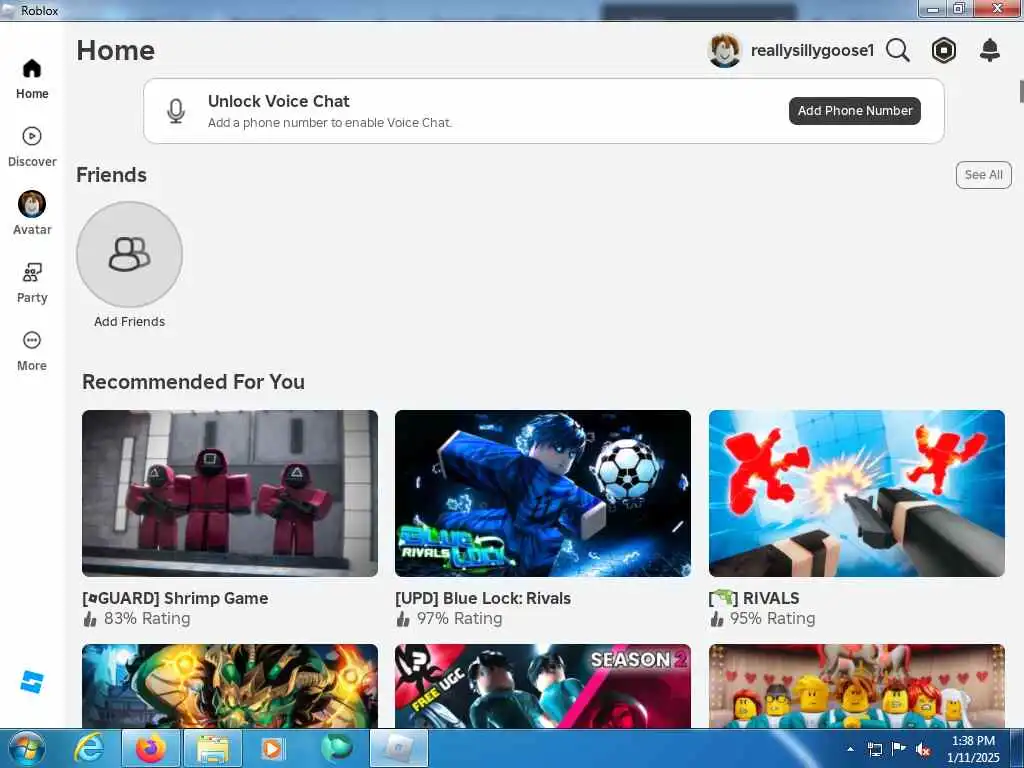This screenshot has height=768, width=1024.
Task: Launch Internet Explorer from taskbar
Action: (x=88, y=748)
